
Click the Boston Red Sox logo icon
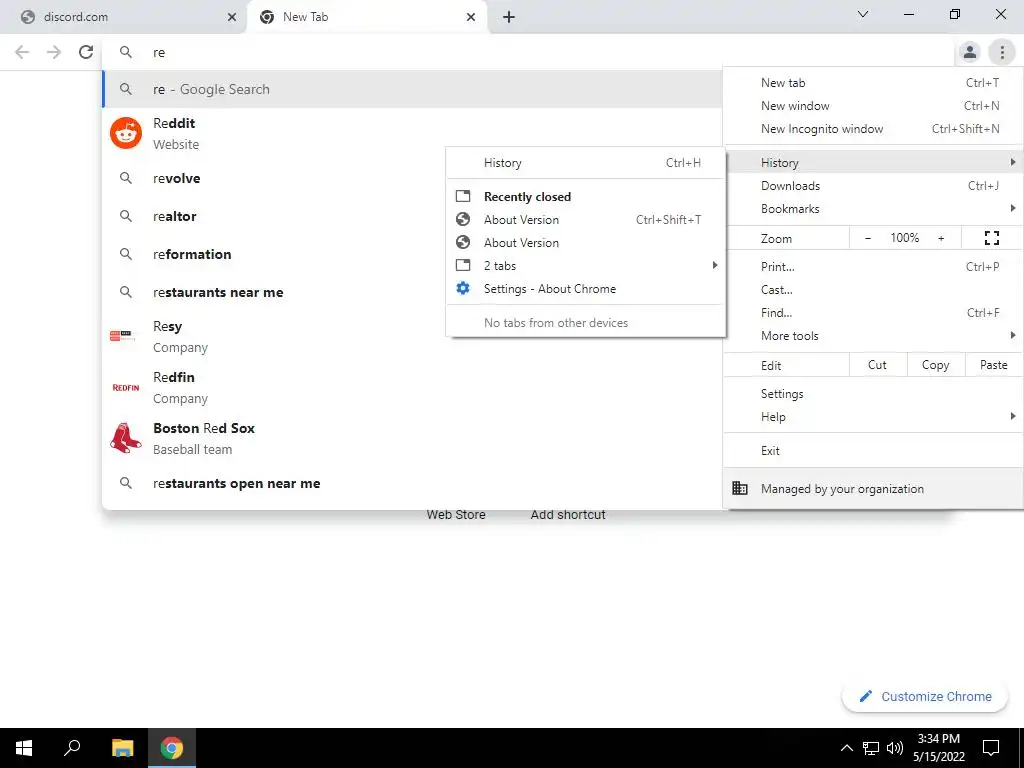125,438
